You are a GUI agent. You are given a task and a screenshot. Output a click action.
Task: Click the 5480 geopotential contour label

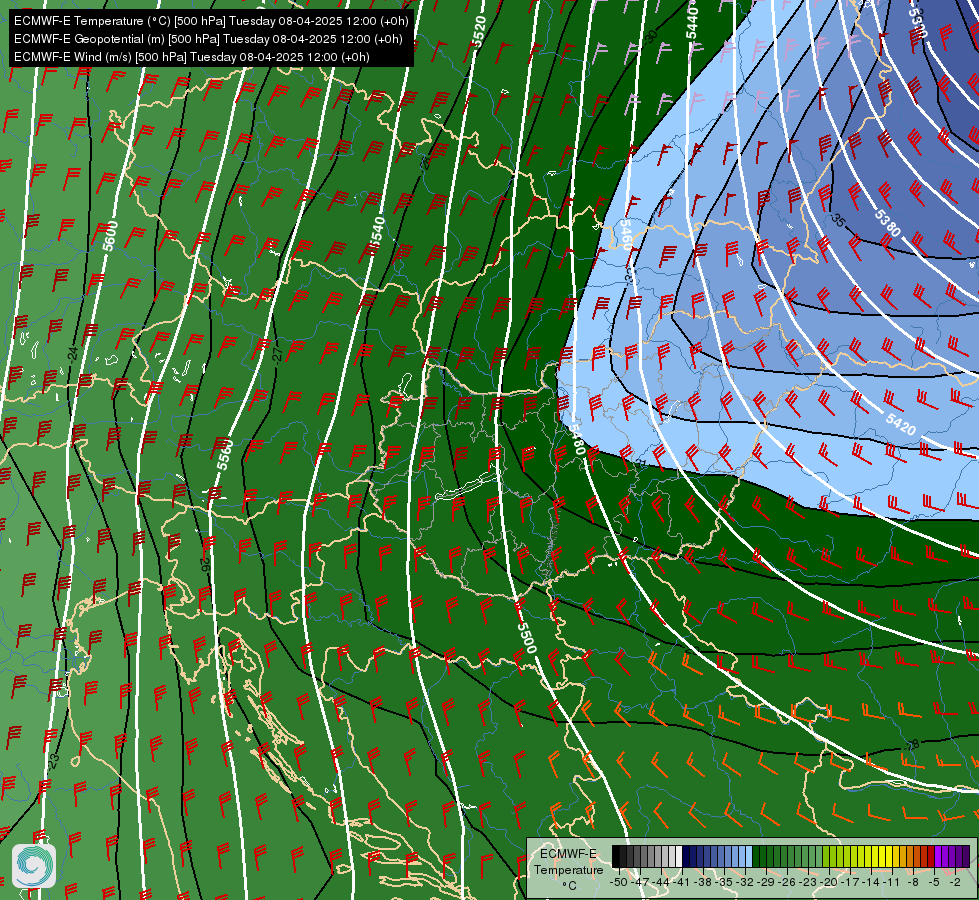[578, 440]
